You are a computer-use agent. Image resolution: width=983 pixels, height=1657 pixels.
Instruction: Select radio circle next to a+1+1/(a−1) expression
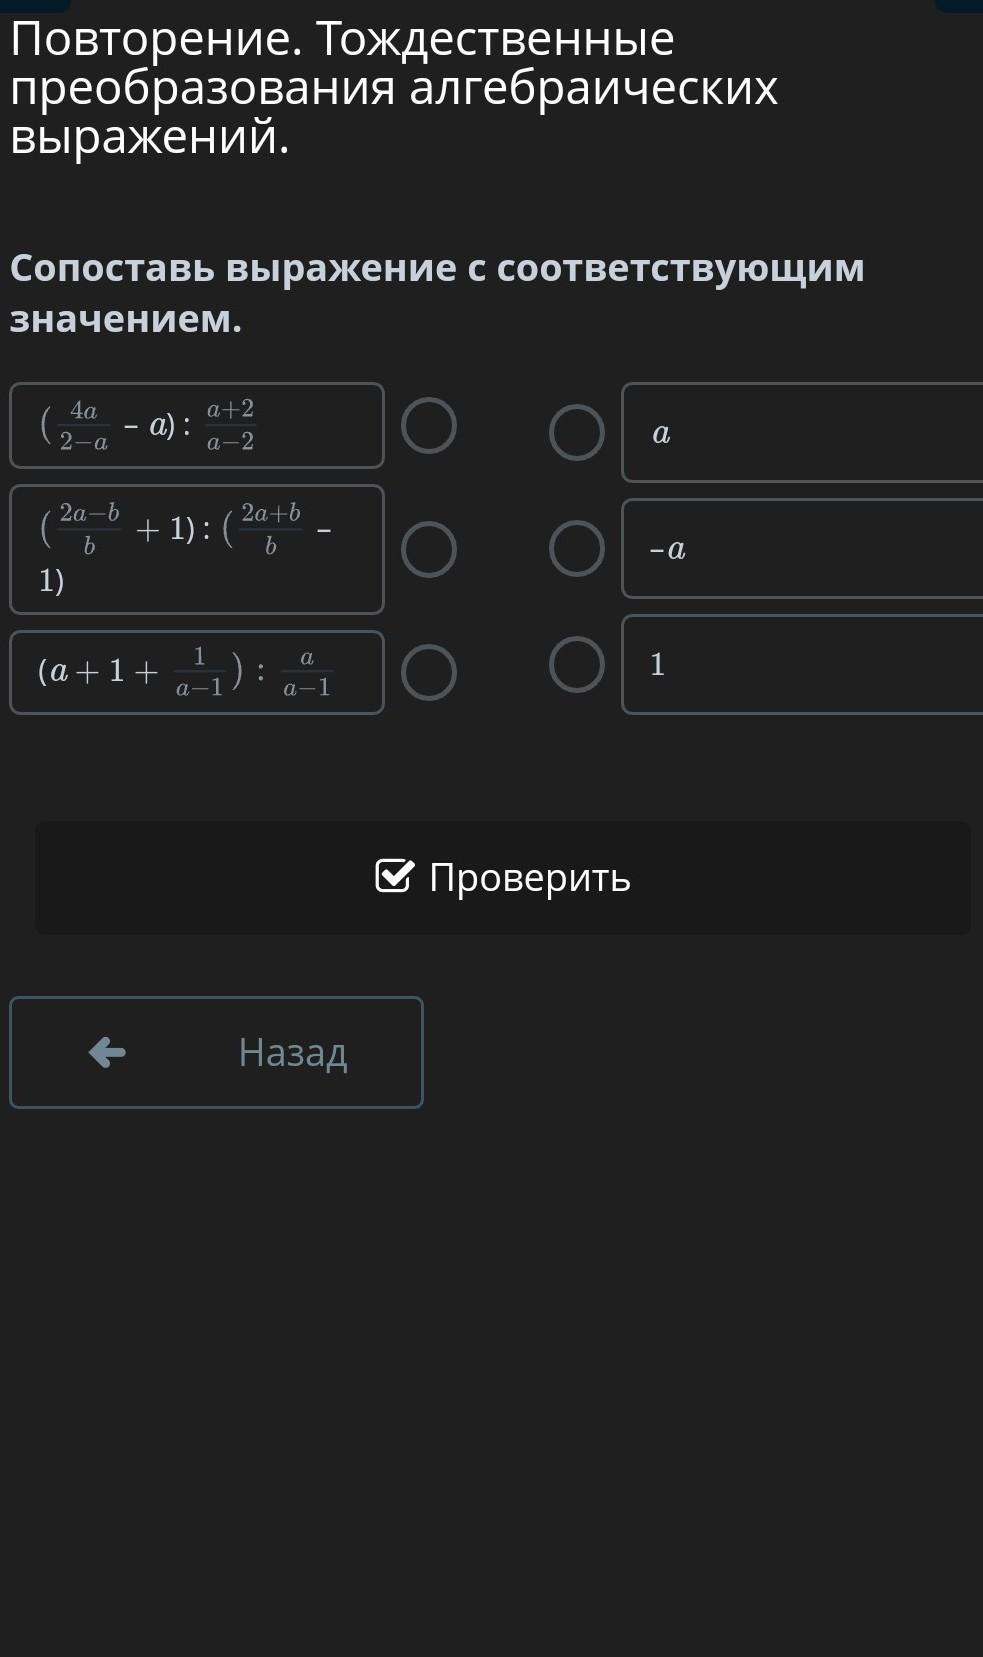(x=429, y=671)
